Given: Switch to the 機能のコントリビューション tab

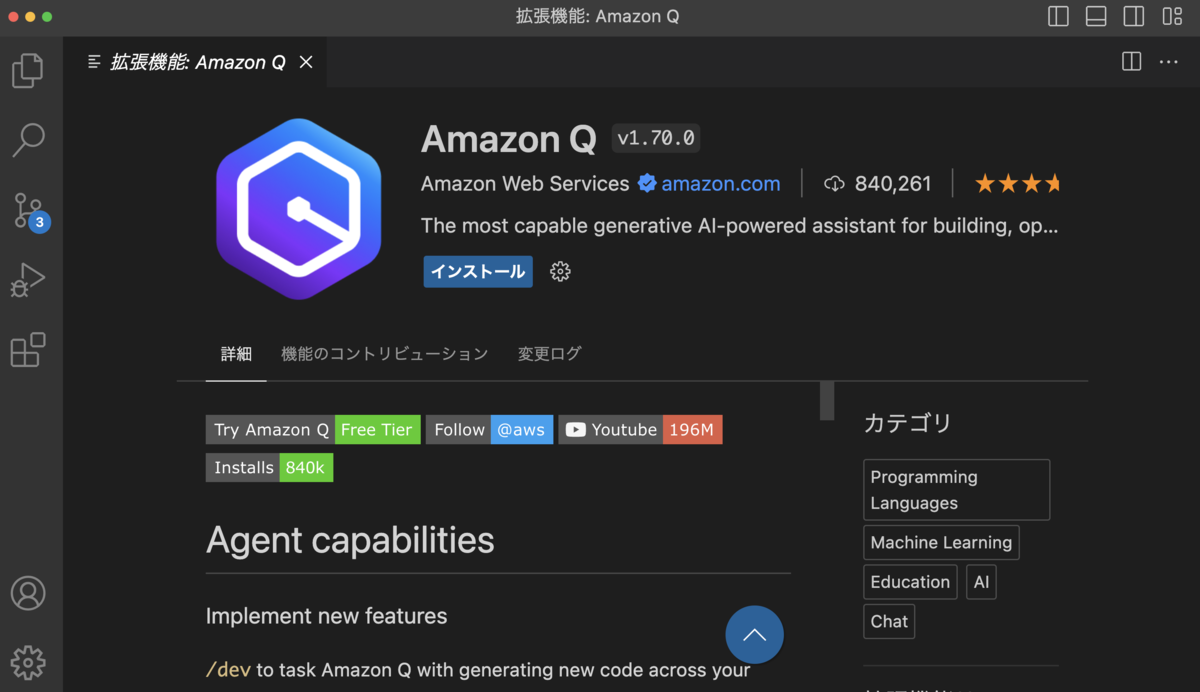Looking at the screenshot, I should 384,353.
